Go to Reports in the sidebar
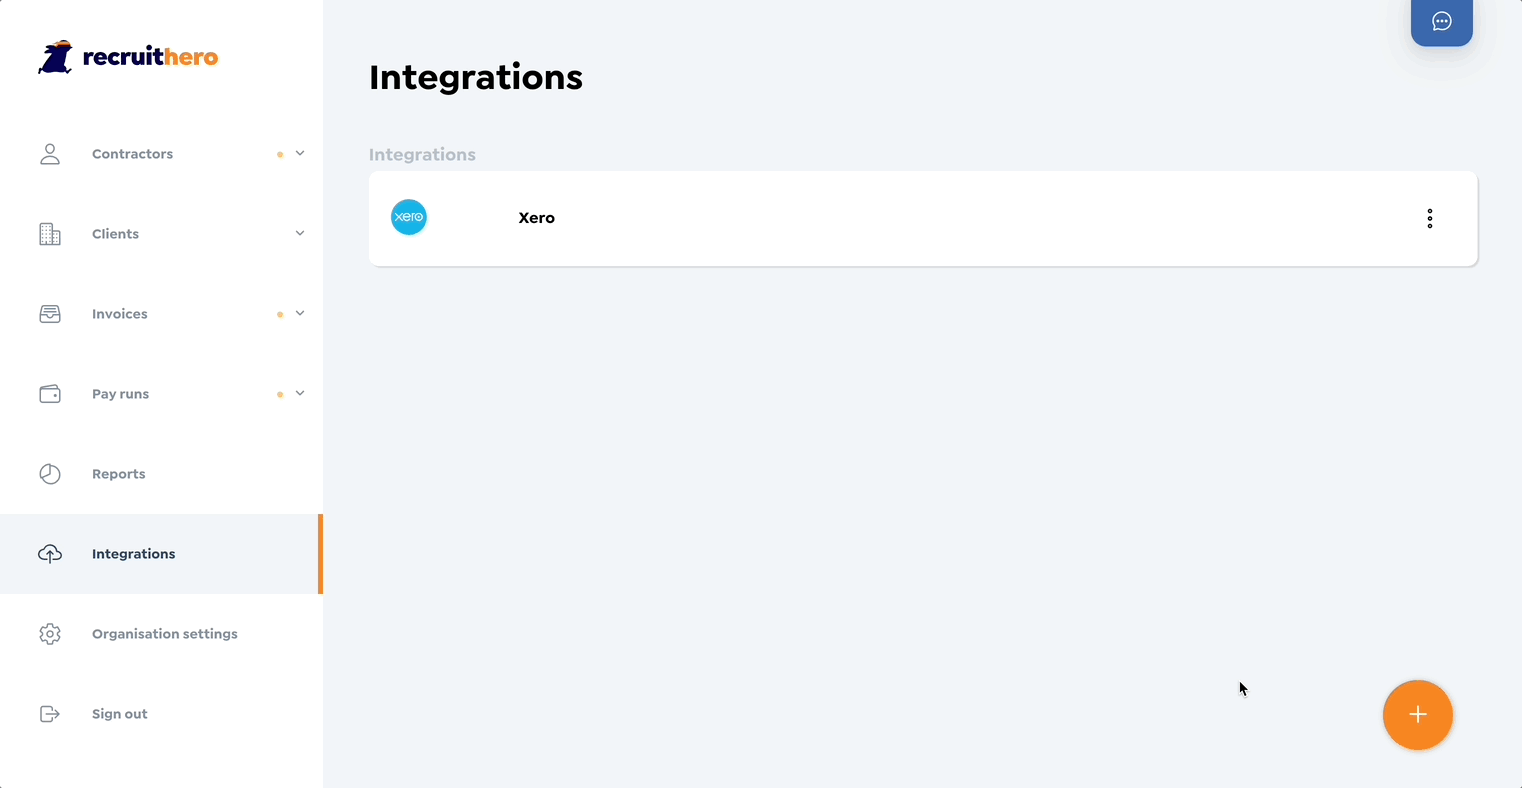Viewport: 1522px width, 788px height. pos(161,474)
